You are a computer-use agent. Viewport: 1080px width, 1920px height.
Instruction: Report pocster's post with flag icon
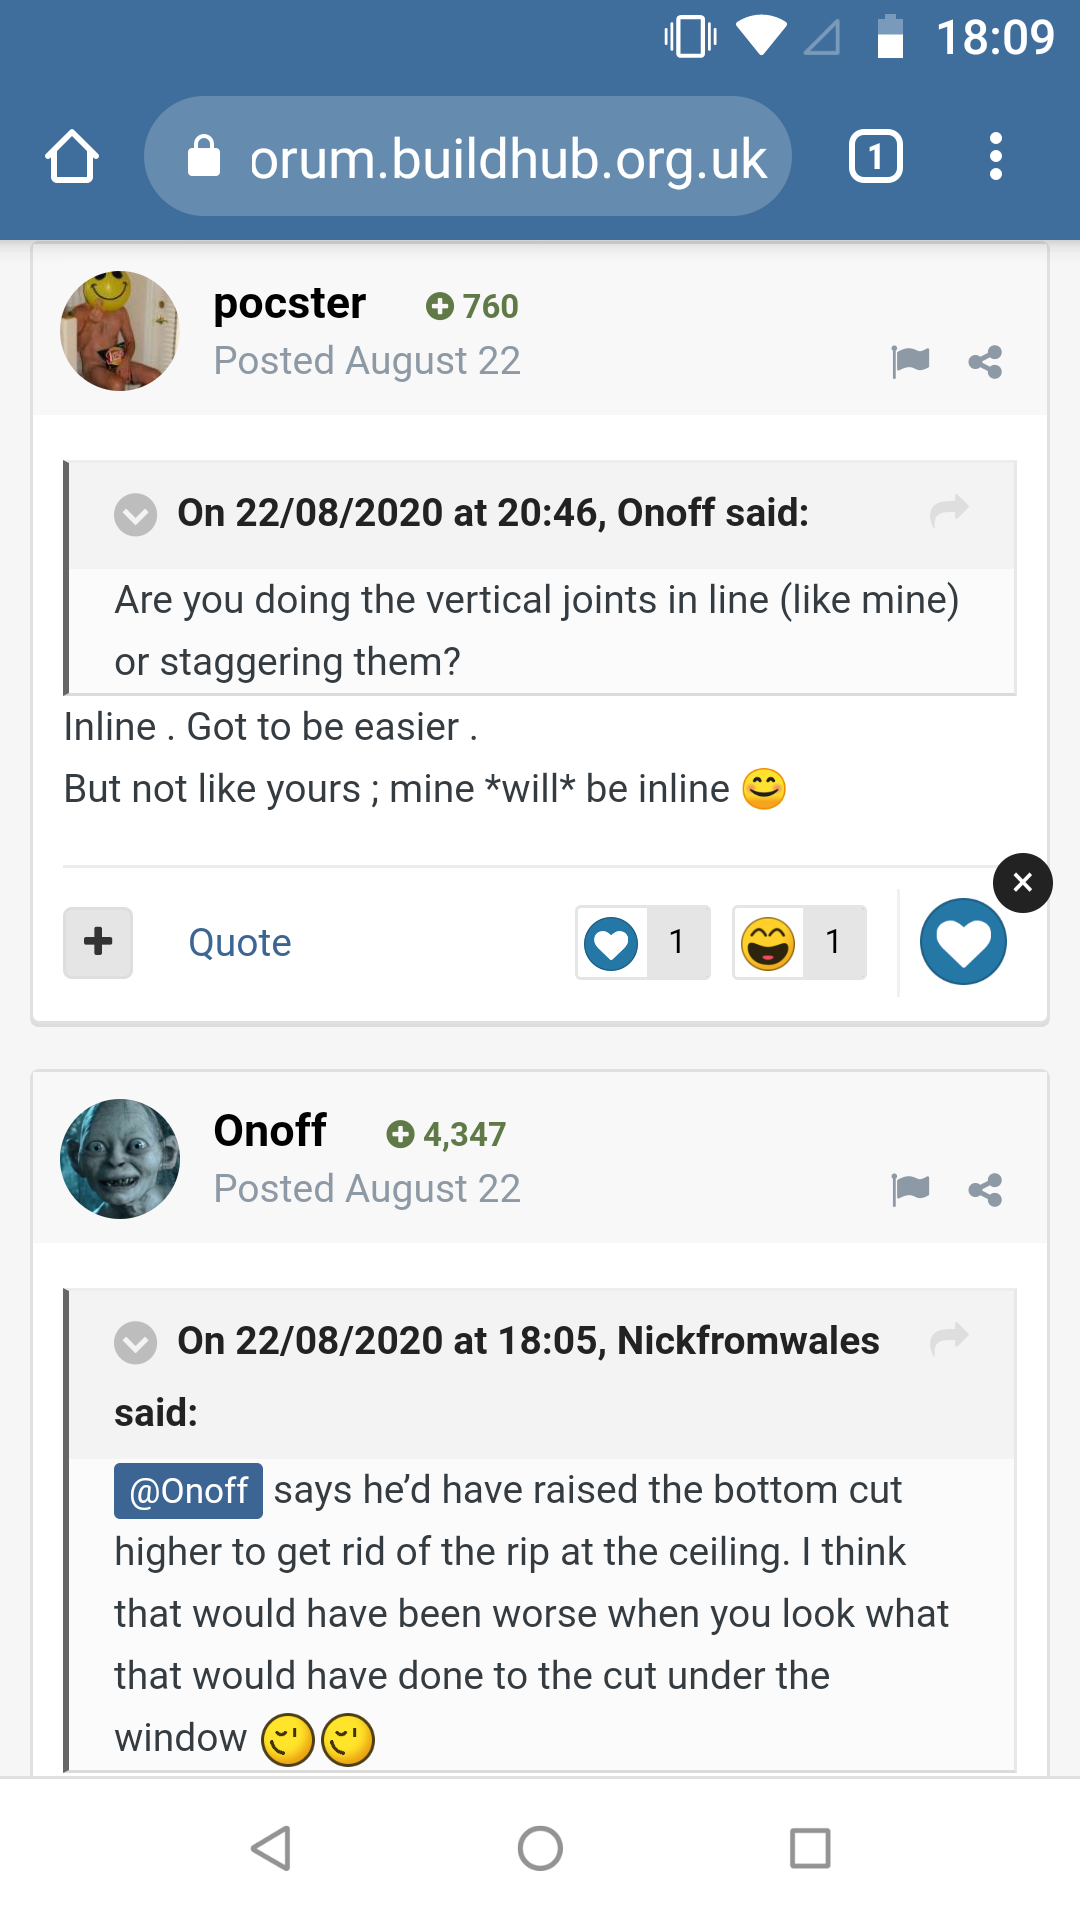click(910, 361)
